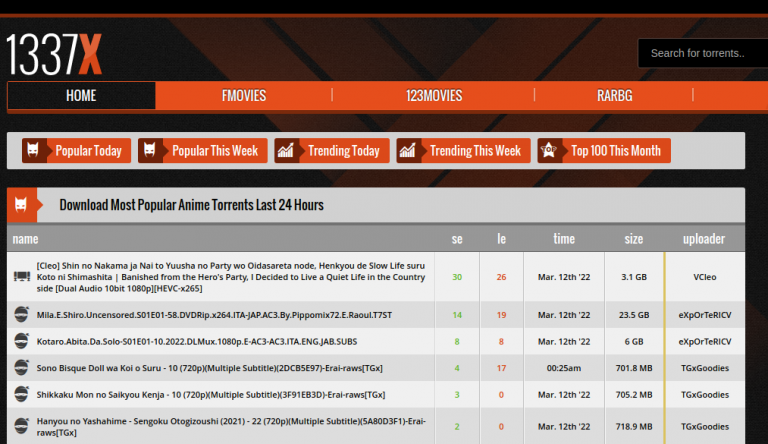Switch to the FMOVIES navigation tab
Image resolution: width=768 pixels, height=444 pixels.
244,96
